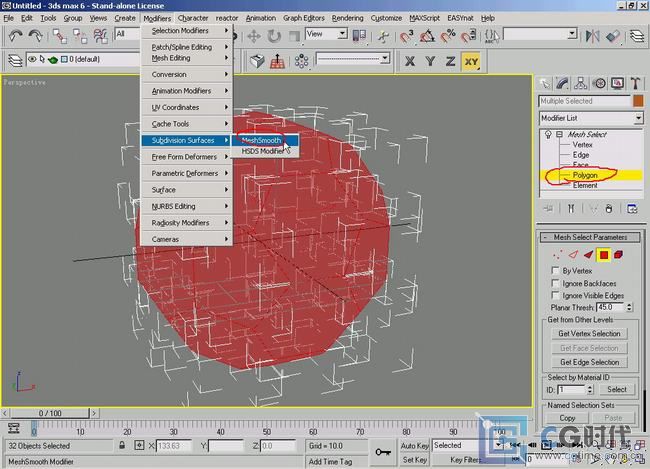
Task: Toggle the 3D Snaps magnet icon
Action: 407,36
